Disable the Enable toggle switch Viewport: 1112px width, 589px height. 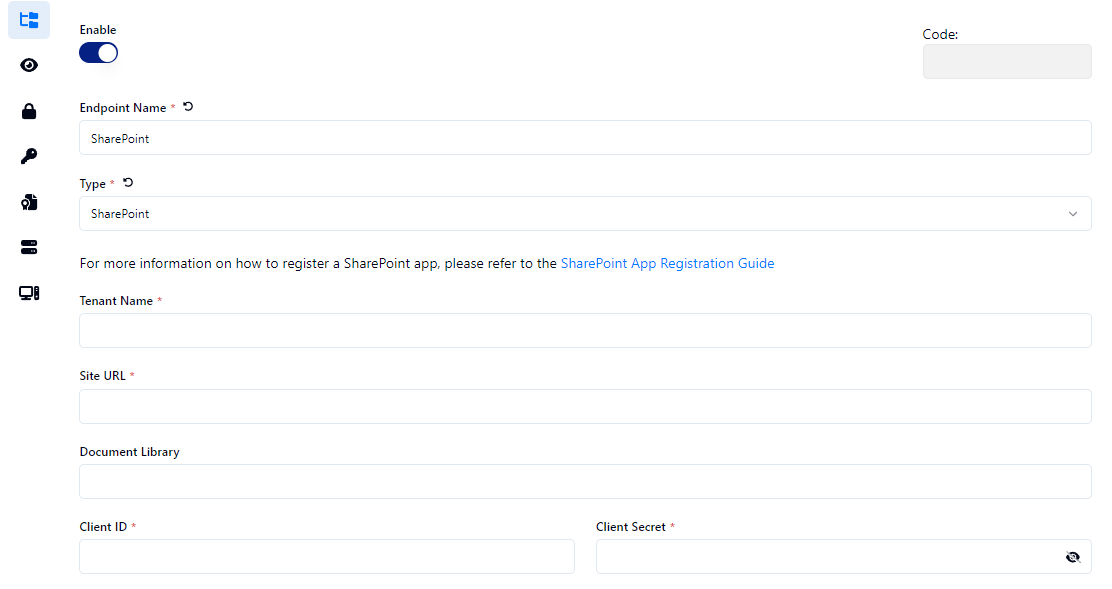pyautogui.click(x=98, y=53)
